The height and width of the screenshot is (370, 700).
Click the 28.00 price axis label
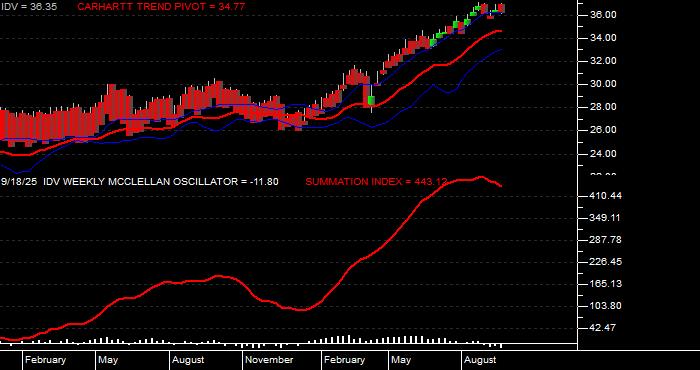tap(604, 107)
